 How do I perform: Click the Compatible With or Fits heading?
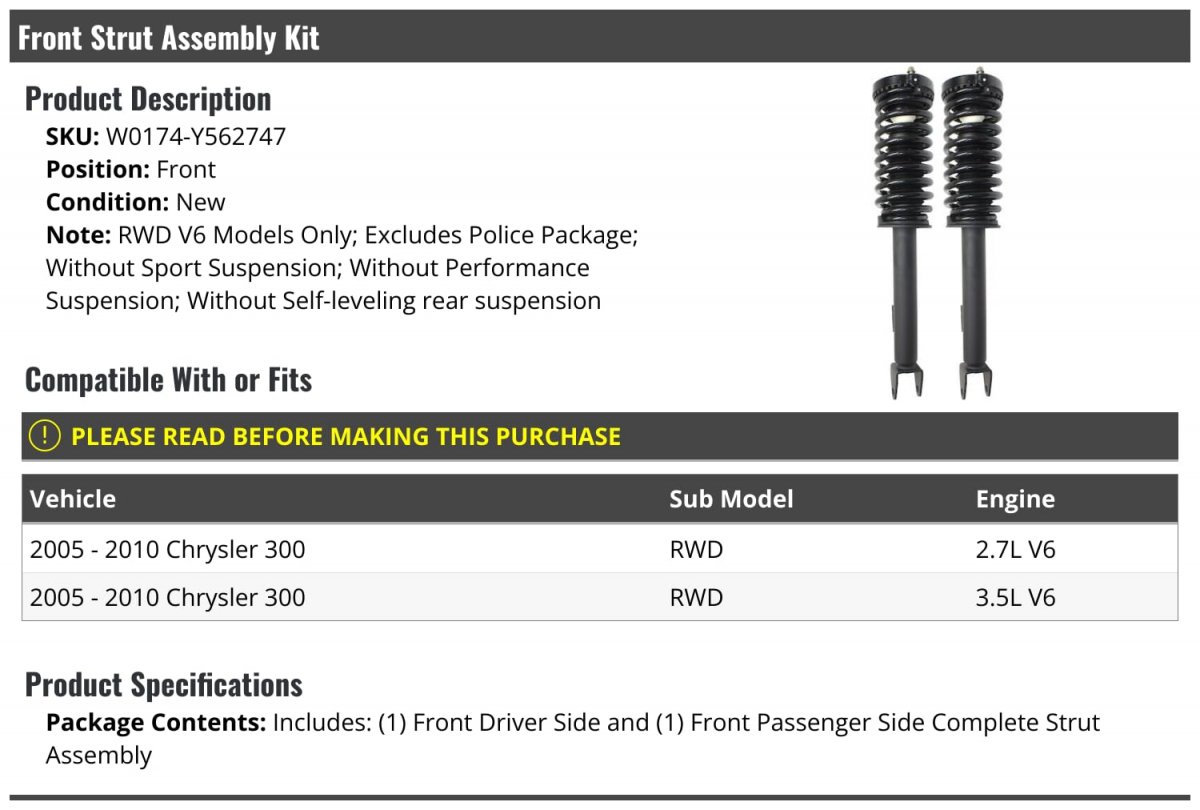[x=168, y=379]
